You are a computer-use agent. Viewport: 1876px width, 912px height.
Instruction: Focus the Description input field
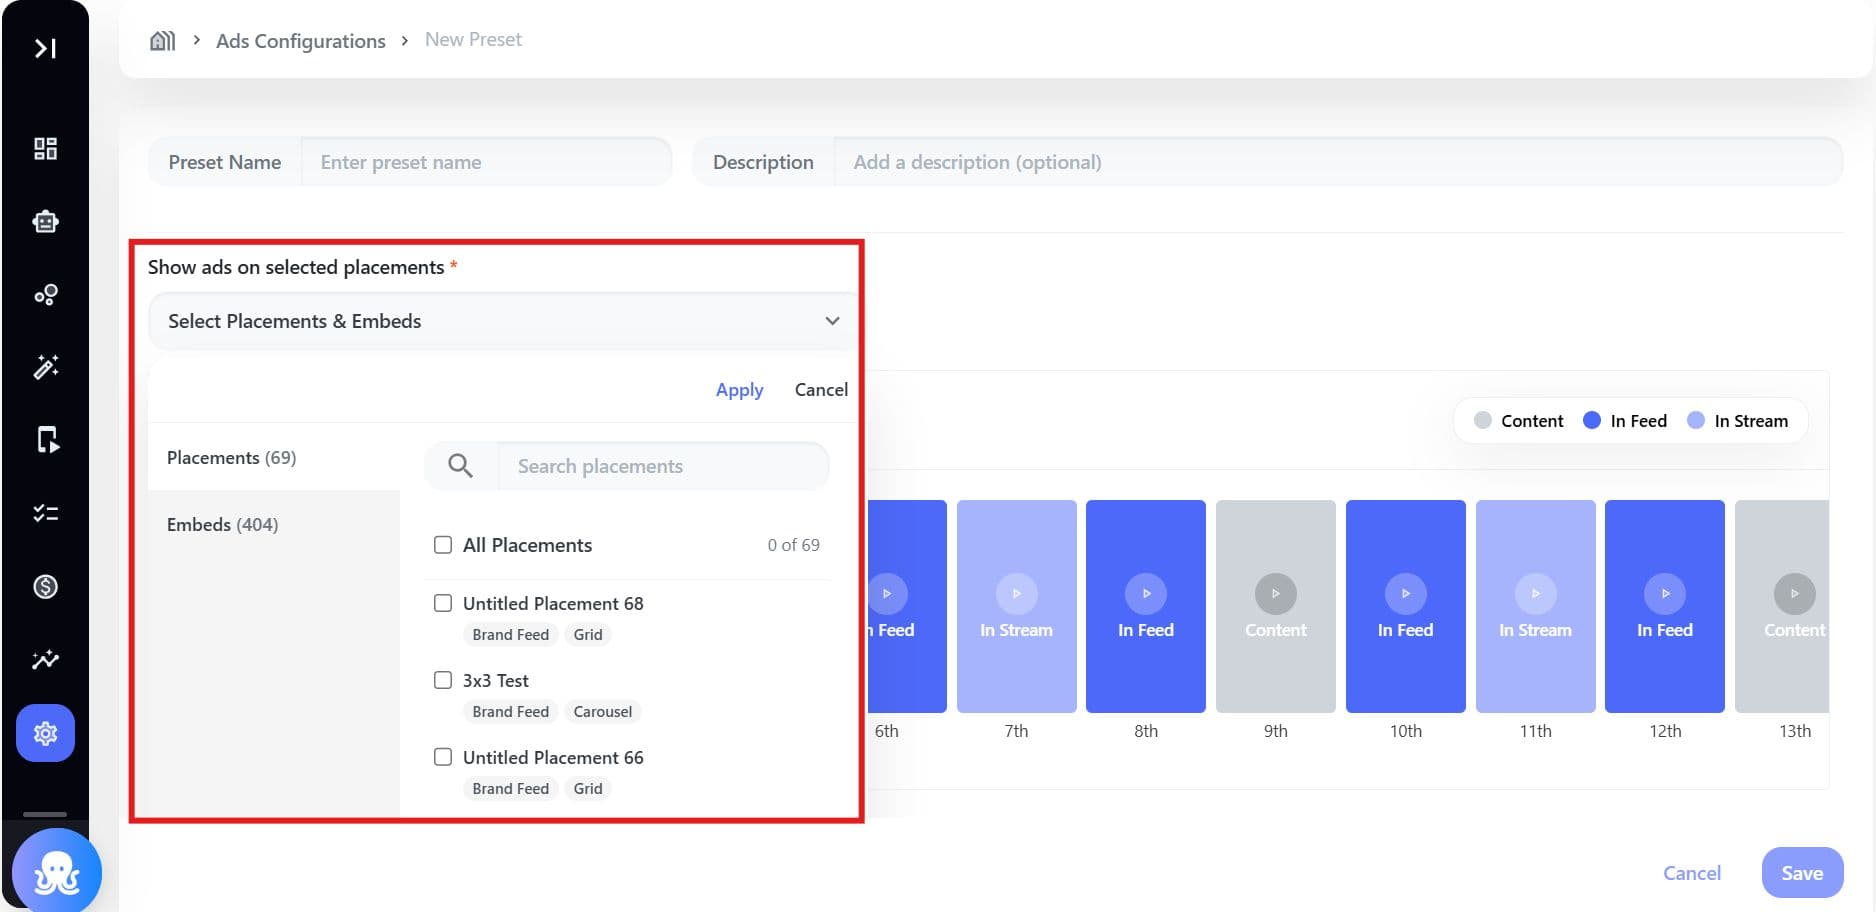coord(1338,162)
